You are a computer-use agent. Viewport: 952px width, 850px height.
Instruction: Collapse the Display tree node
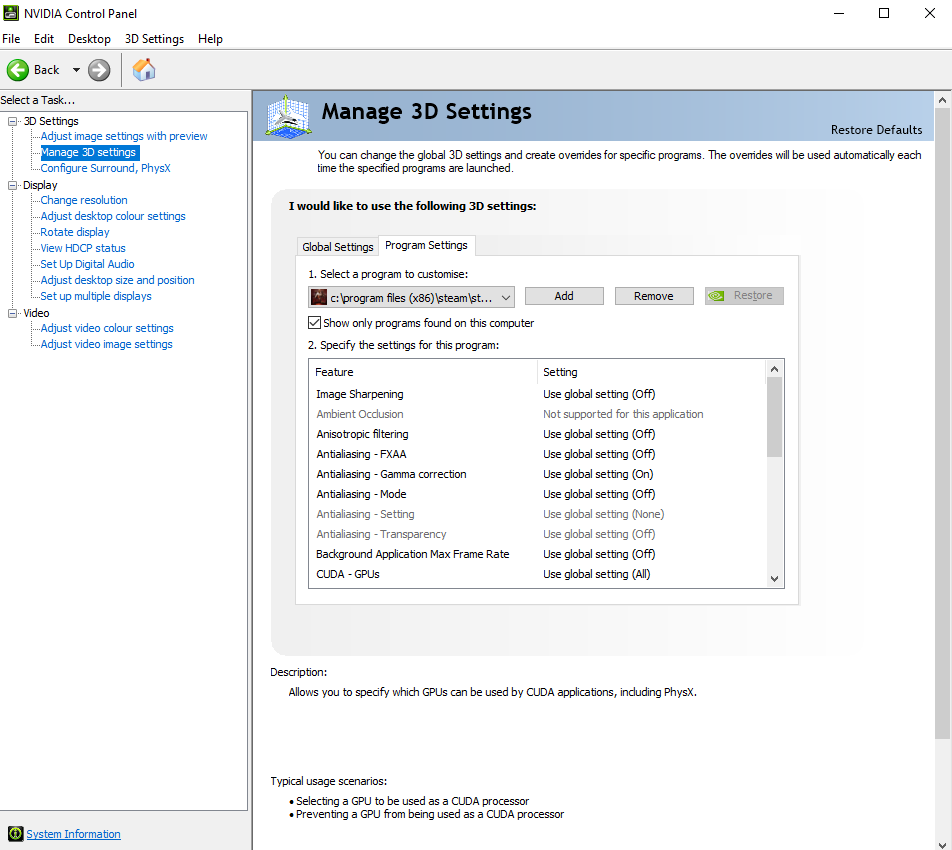point(12,186)
